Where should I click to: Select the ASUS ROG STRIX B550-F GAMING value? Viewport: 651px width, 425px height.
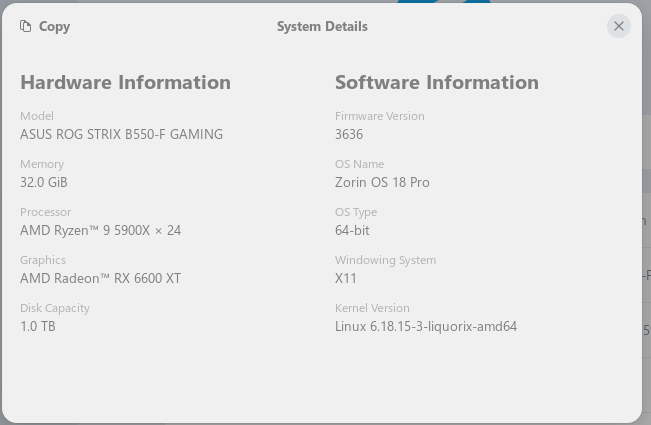coord(122,134)
